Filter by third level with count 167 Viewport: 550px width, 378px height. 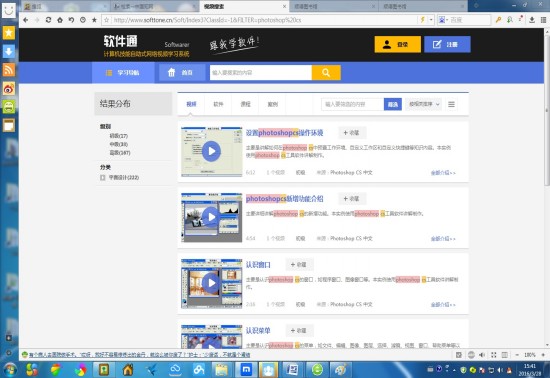click(120, 153)
